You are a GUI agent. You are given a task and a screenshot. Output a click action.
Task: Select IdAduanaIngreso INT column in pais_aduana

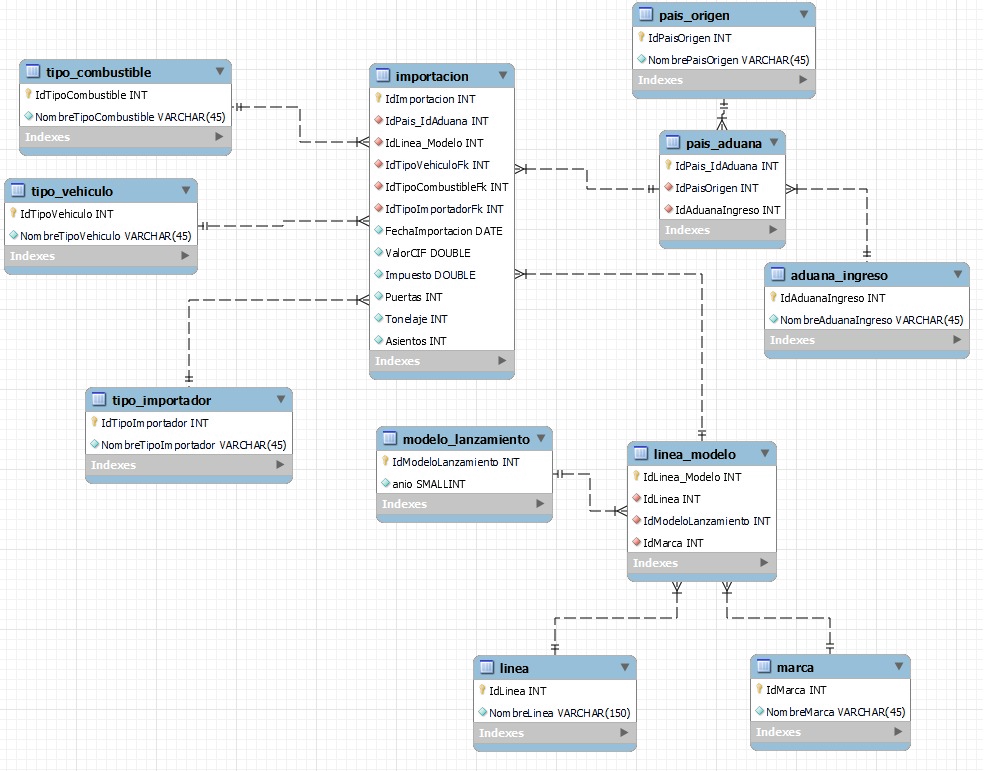727,210
